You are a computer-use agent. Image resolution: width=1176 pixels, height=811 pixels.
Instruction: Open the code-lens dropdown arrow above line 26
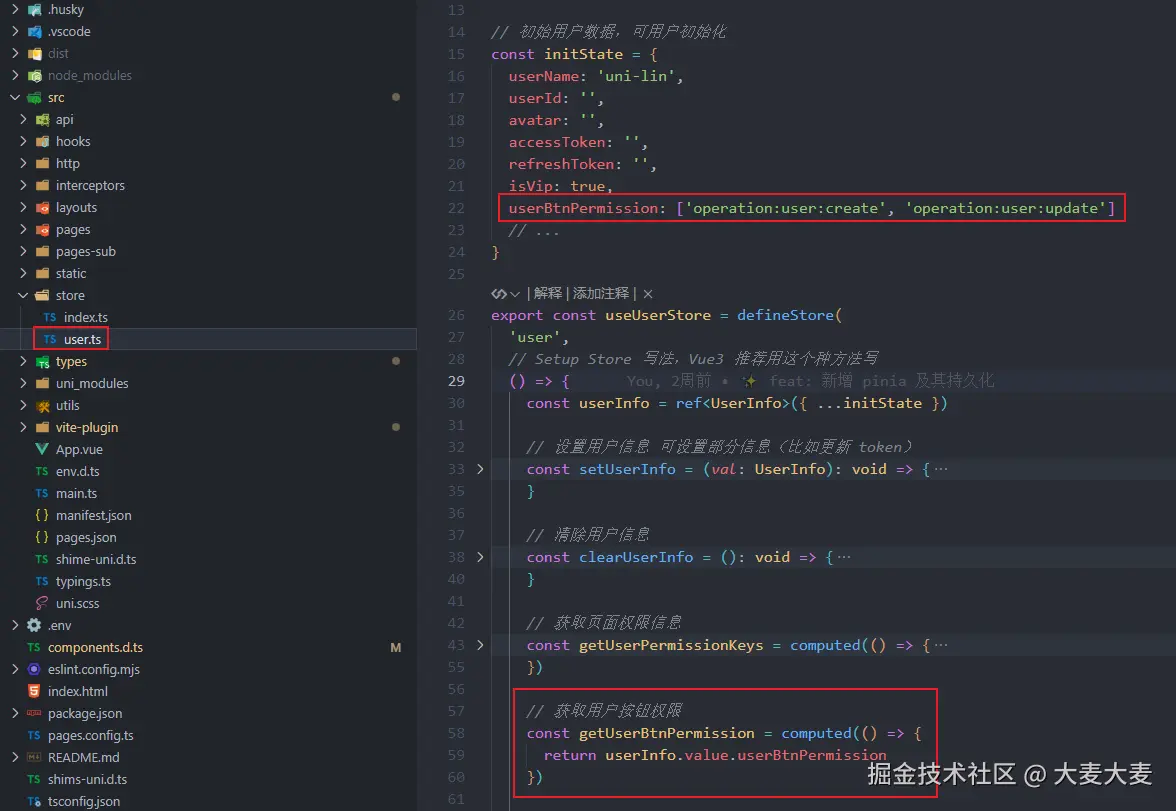point(514,294)
